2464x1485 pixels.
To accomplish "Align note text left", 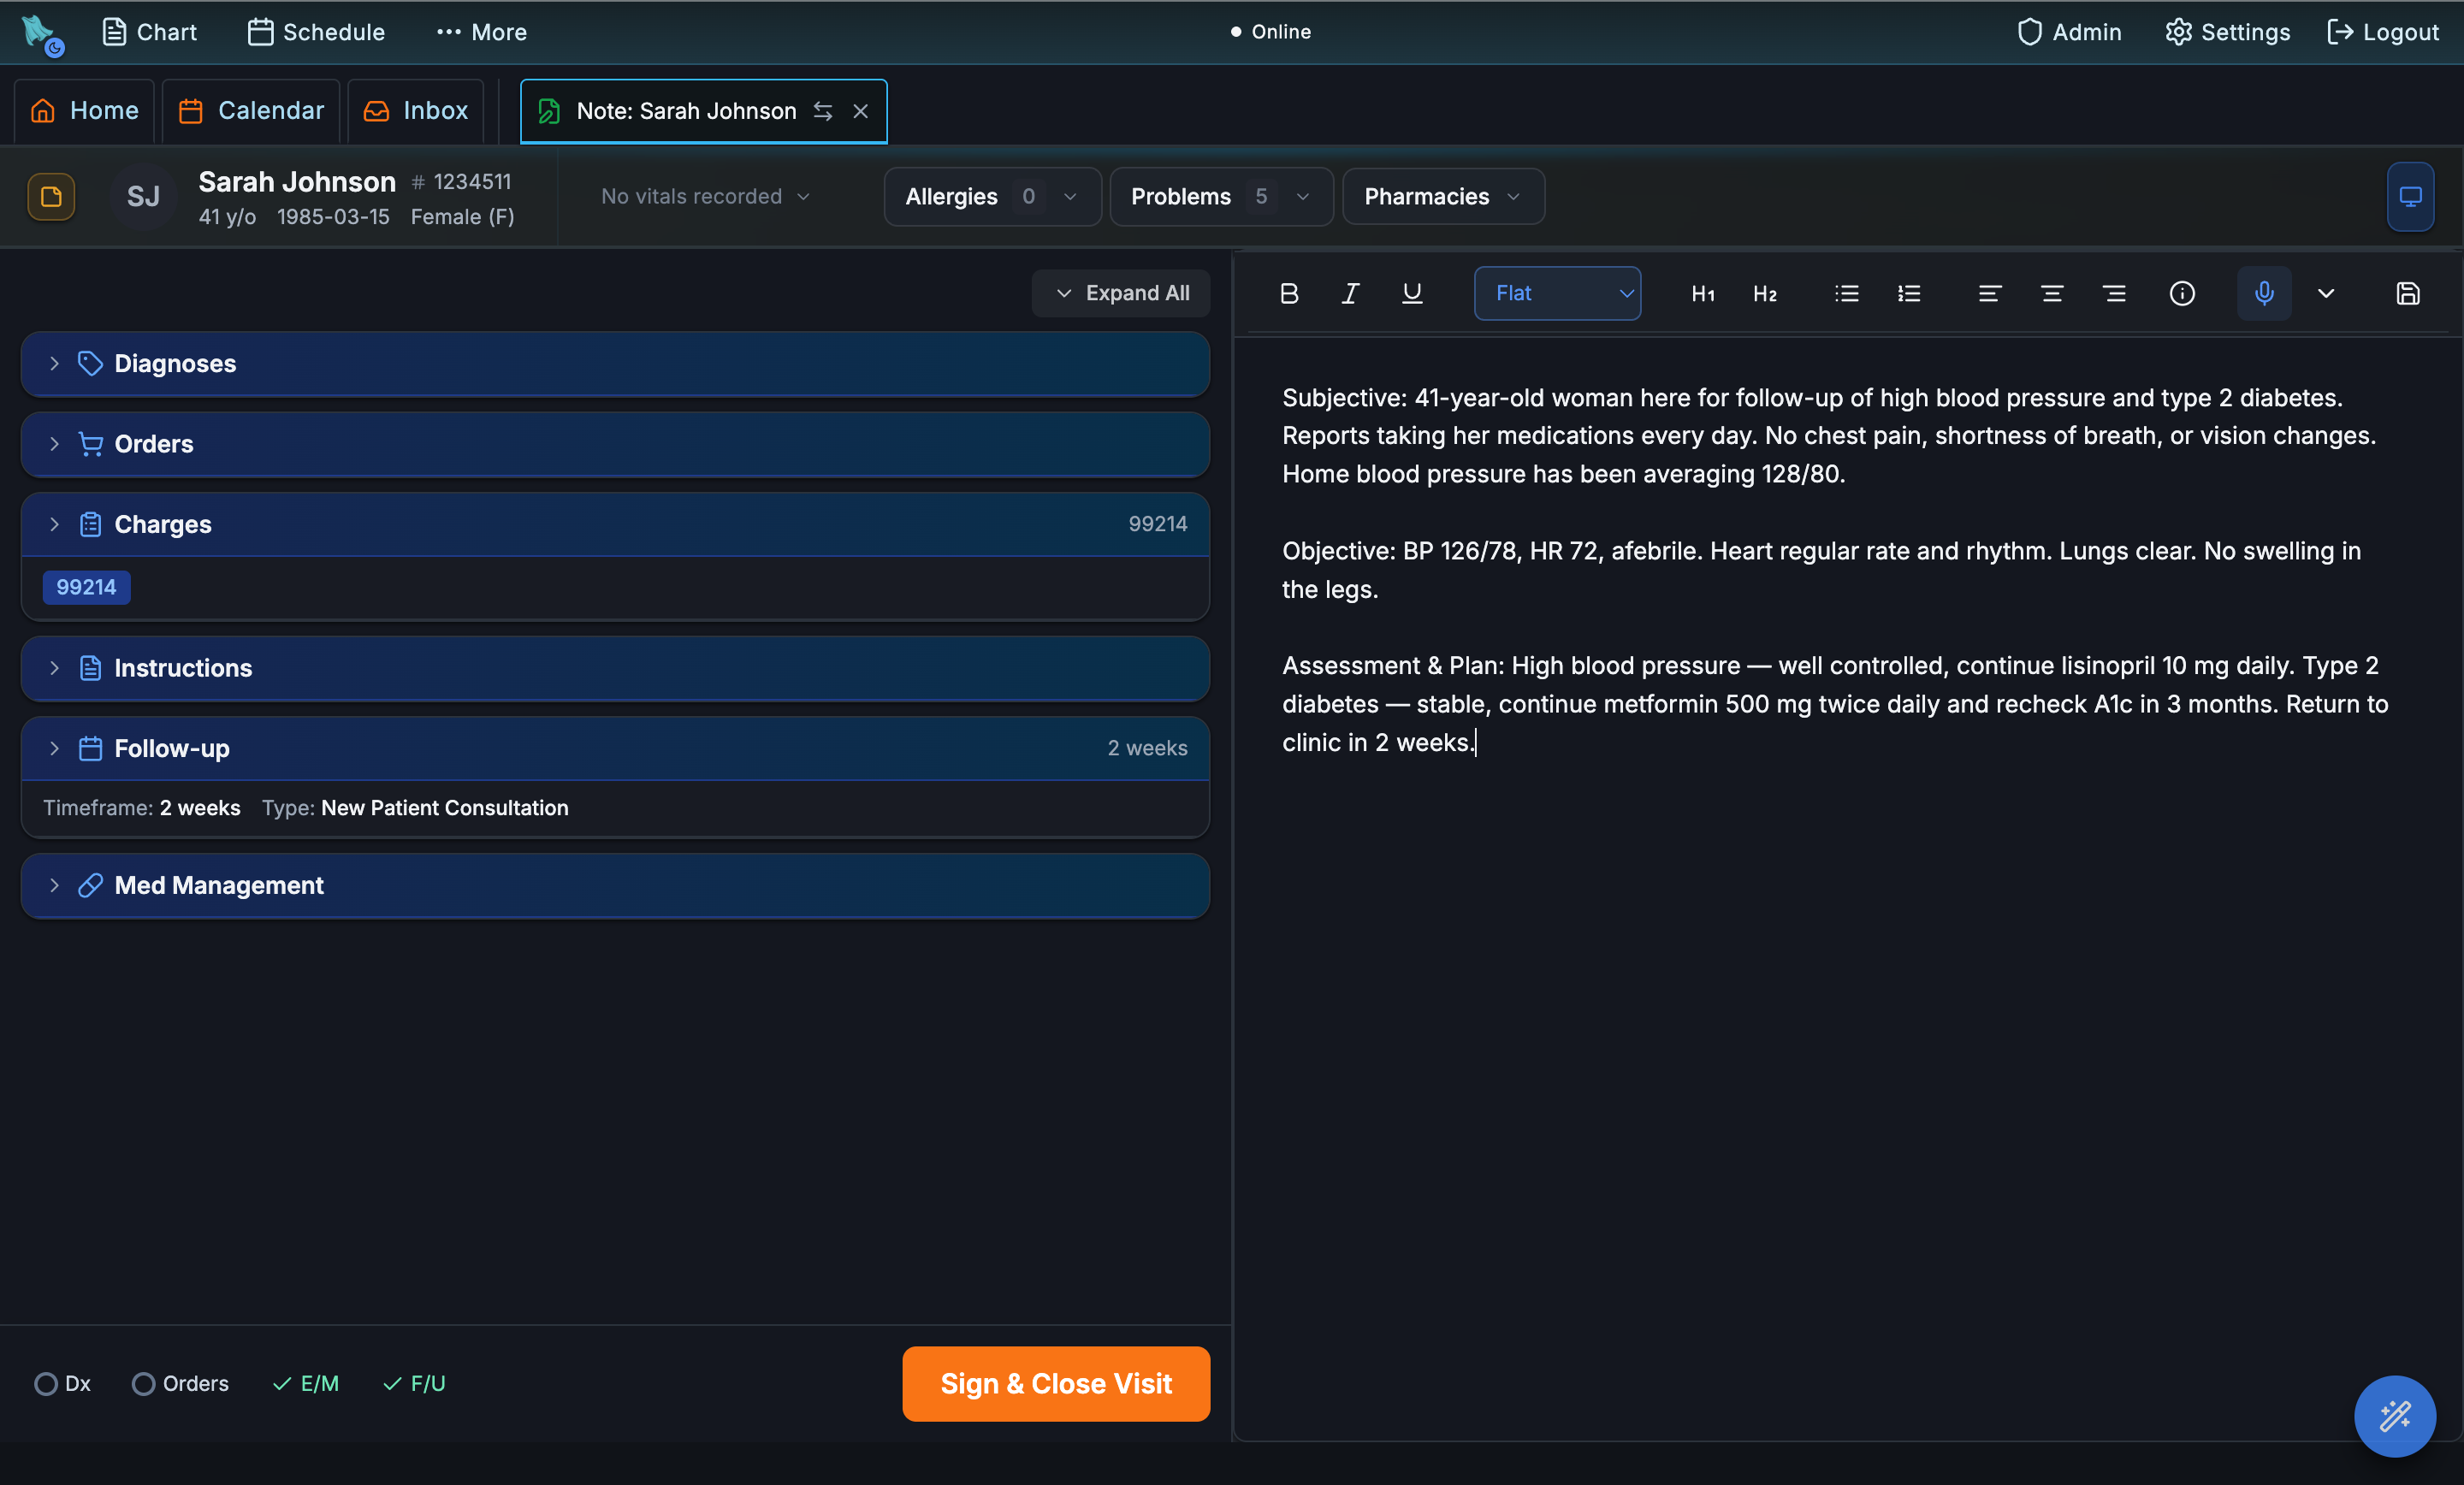I will tap(1989, 293).
